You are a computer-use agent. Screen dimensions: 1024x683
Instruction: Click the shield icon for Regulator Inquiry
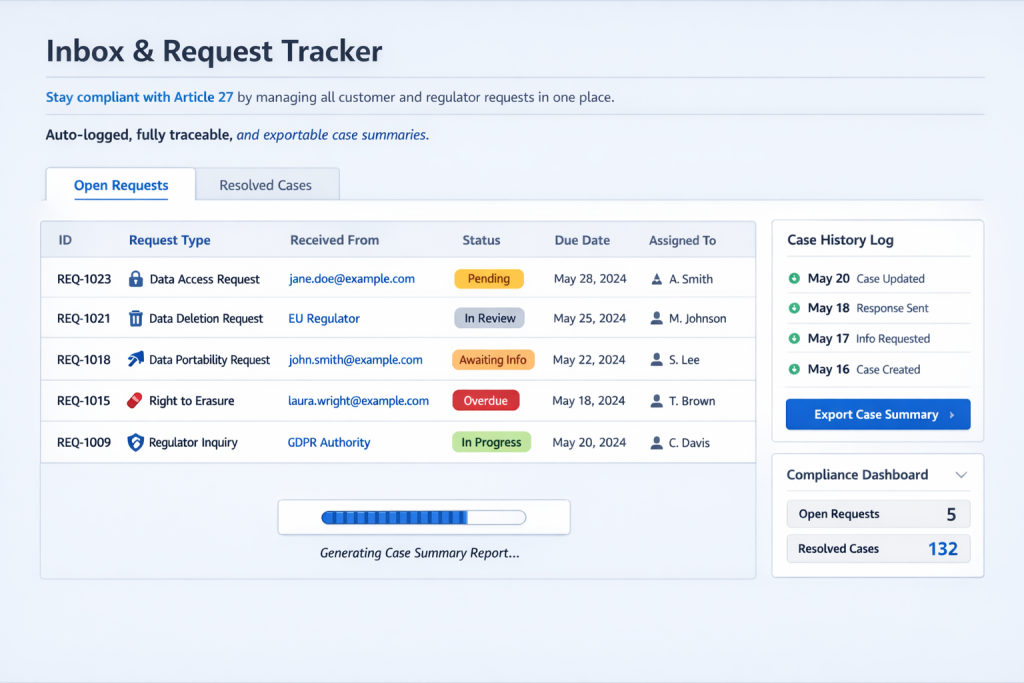pyautogui.click(x=136, y=442)
